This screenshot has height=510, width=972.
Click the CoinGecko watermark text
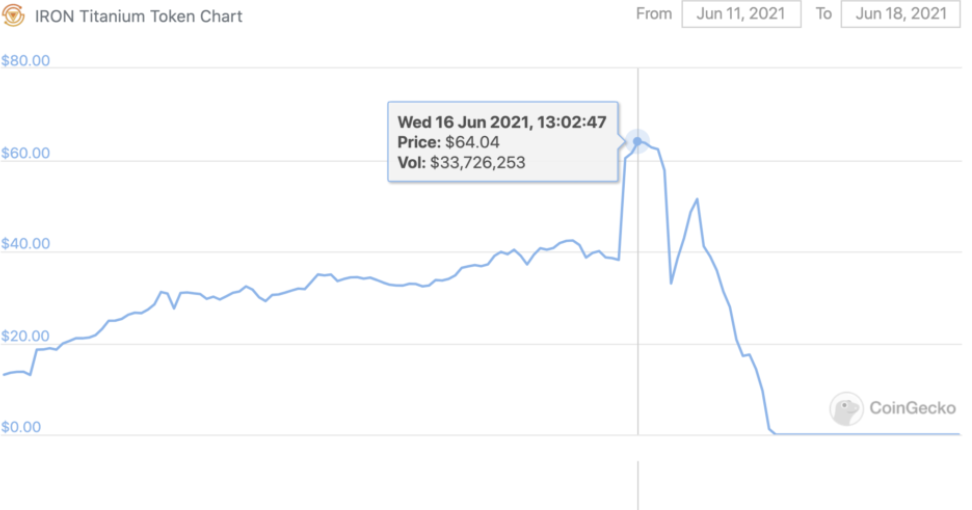point(912,408)
